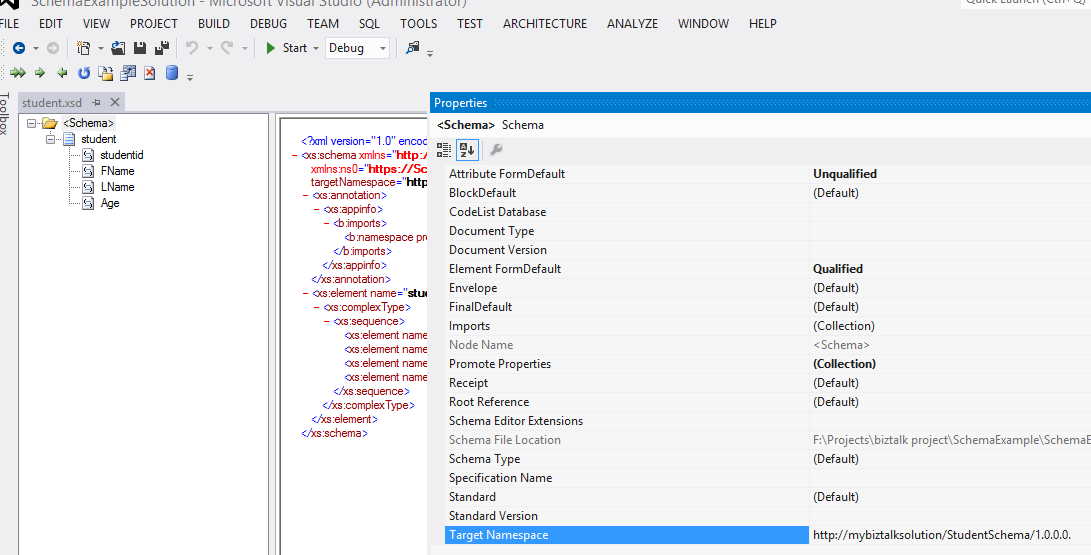
Task: Select the studentid tree item
Action: point(122,155)
